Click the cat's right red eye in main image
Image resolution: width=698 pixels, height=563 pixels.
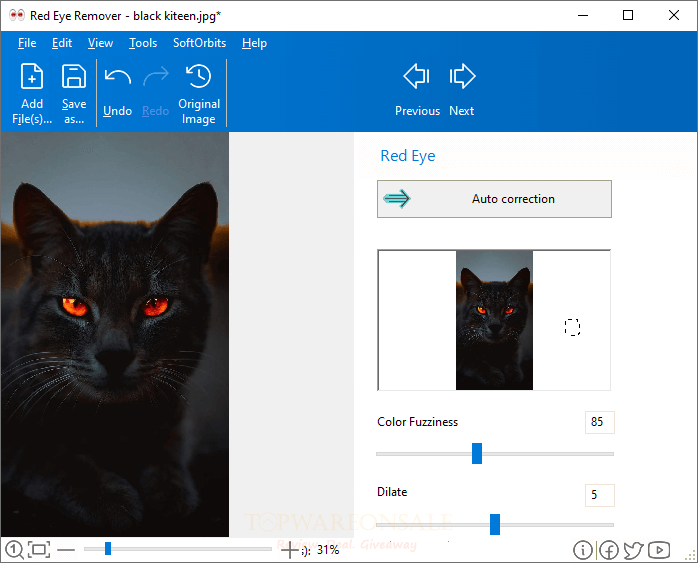point(156,307)
